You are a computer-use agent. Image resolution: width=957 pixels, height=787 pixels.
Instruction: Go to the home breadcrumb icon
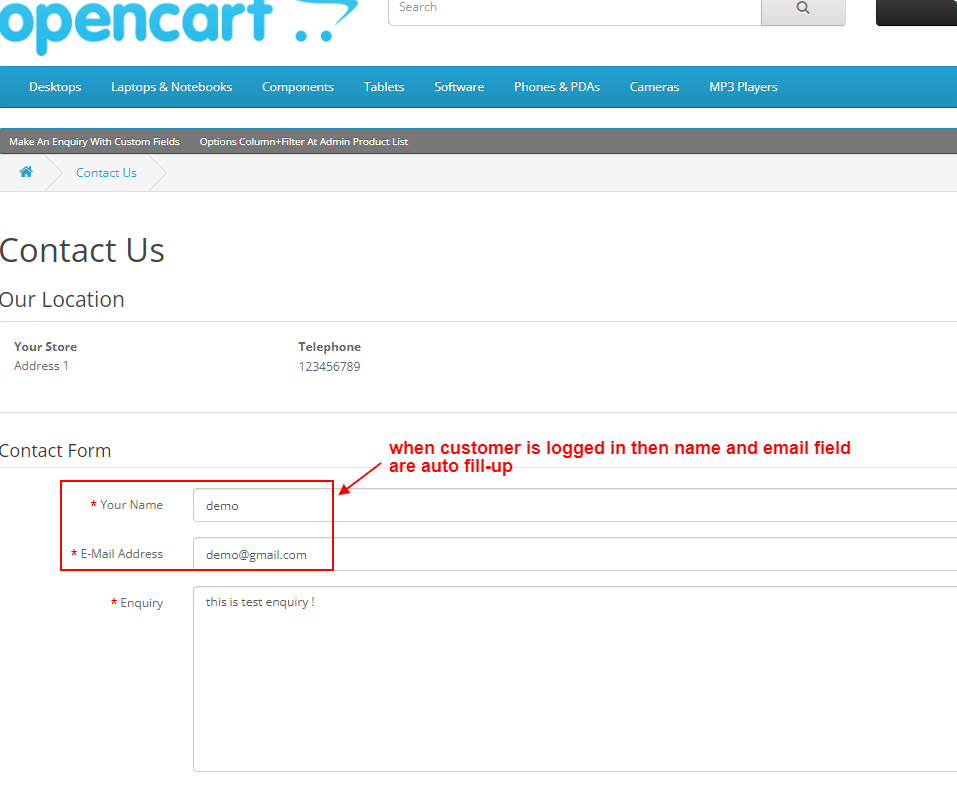pos(26,172)
